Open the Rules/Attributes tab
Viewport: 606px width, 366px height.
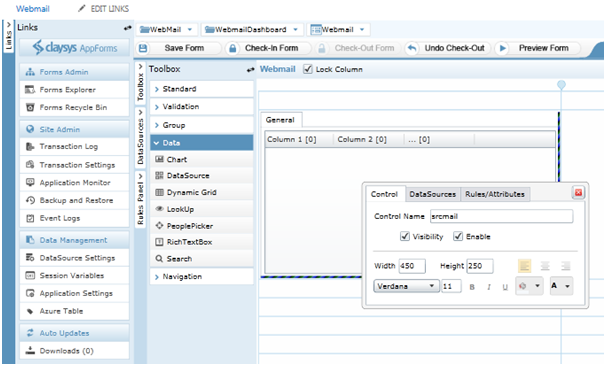[x=495, y=194]
